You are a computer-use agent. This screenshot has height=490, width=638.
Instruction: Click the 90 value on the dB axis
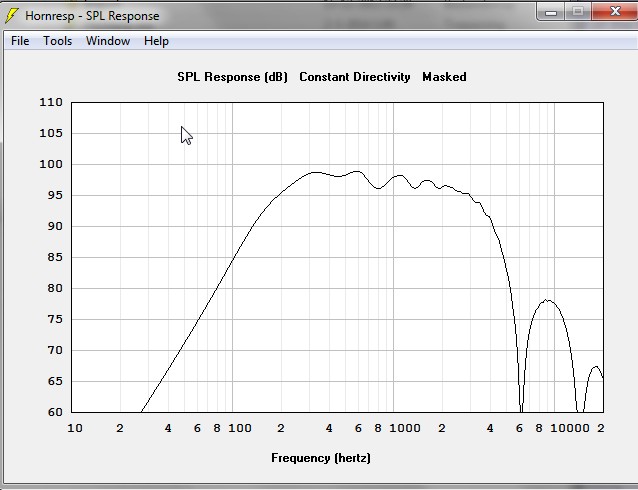tap(55, 226)
